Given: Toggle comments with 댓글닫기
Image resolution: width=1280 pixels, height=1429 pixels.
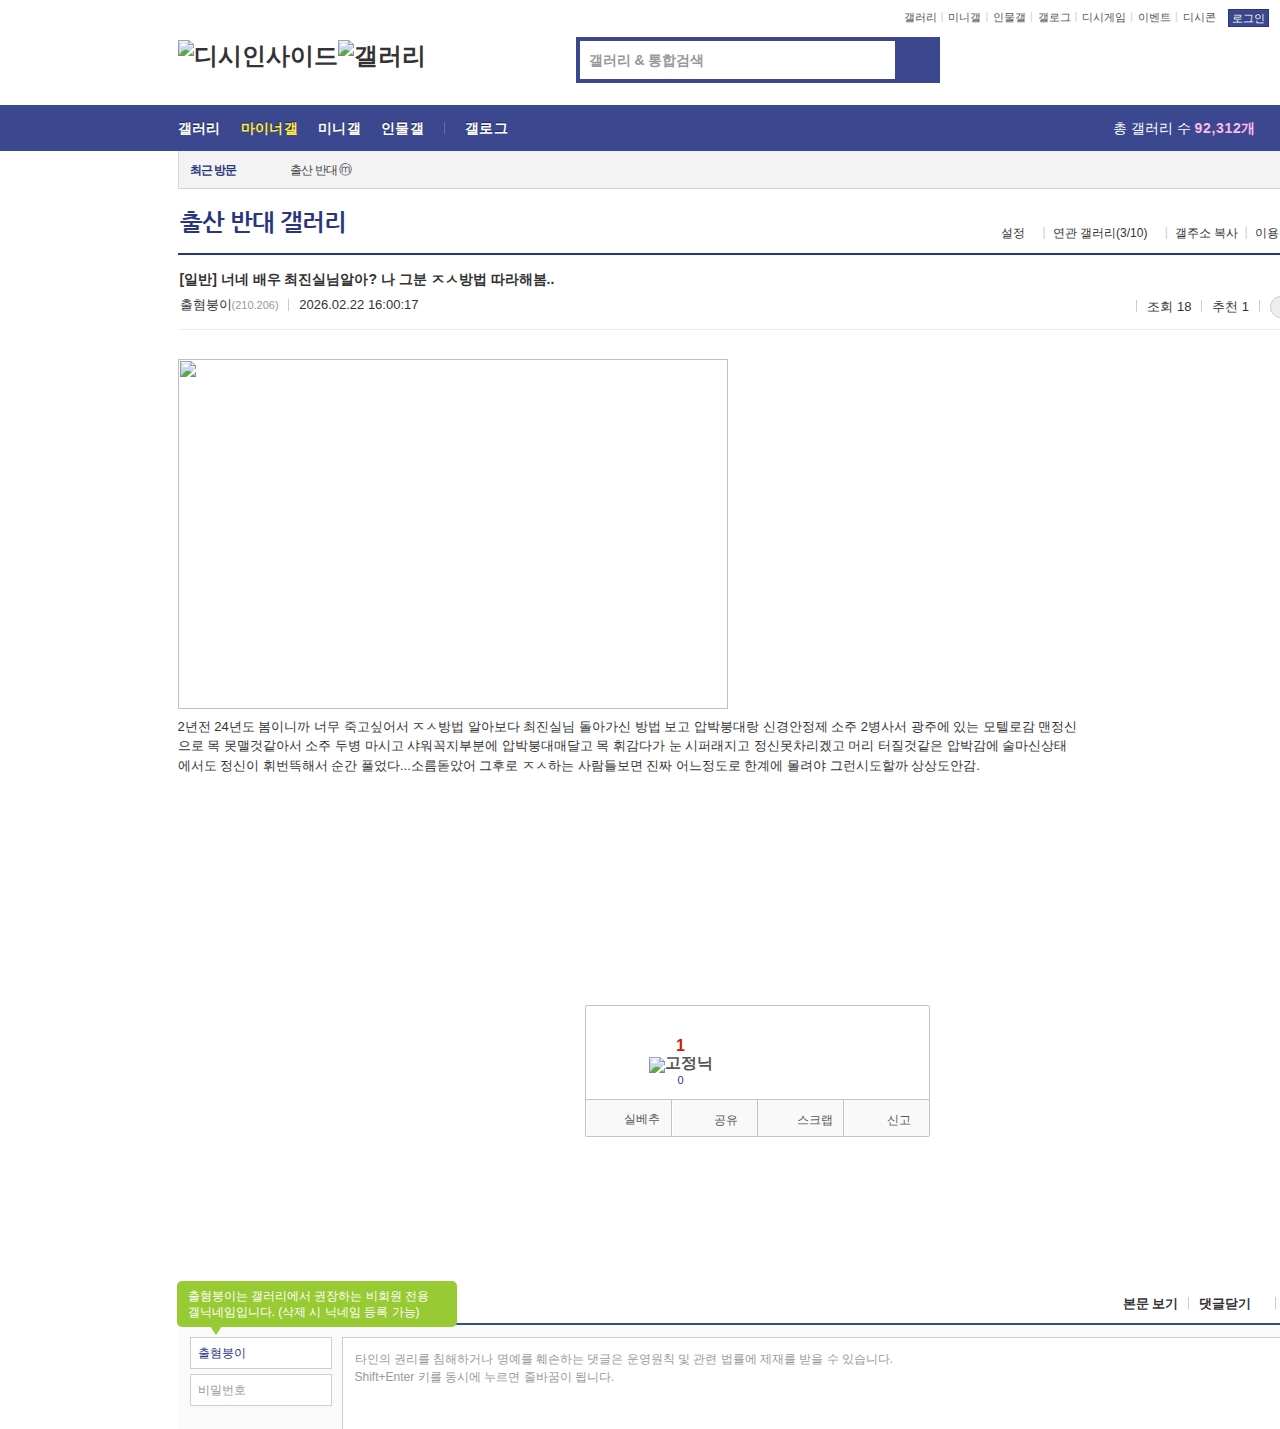Looking at the screenshot, I should 1224,1304.
